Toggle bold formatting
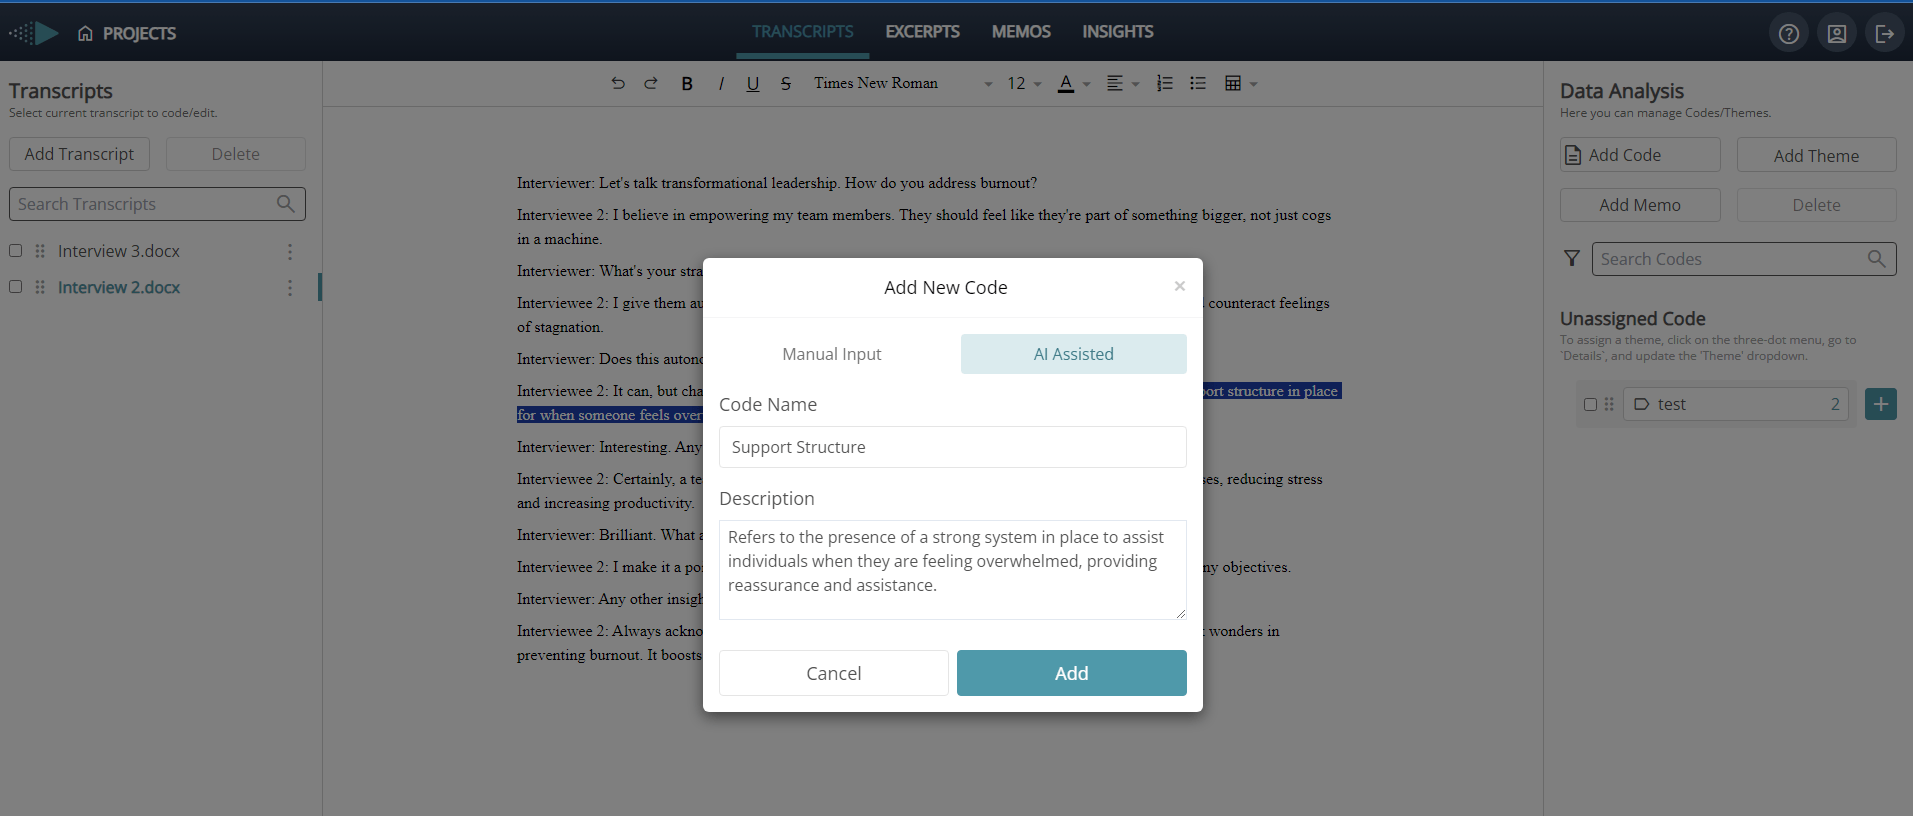 point(687,84)
